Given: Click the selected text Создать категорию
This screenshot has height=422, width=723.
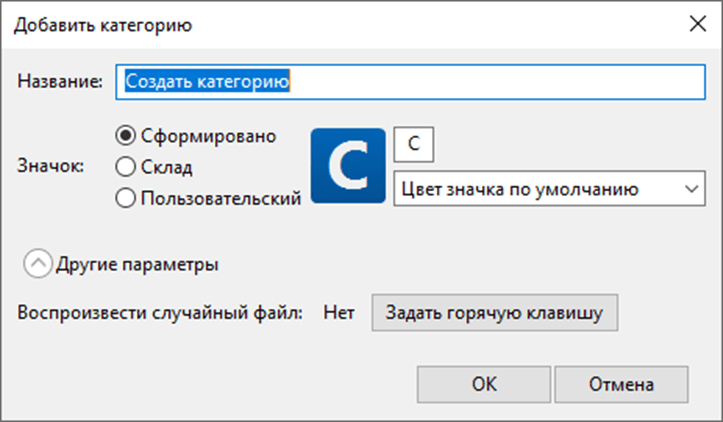Looking at the screenshot, I should coord(207,82).
